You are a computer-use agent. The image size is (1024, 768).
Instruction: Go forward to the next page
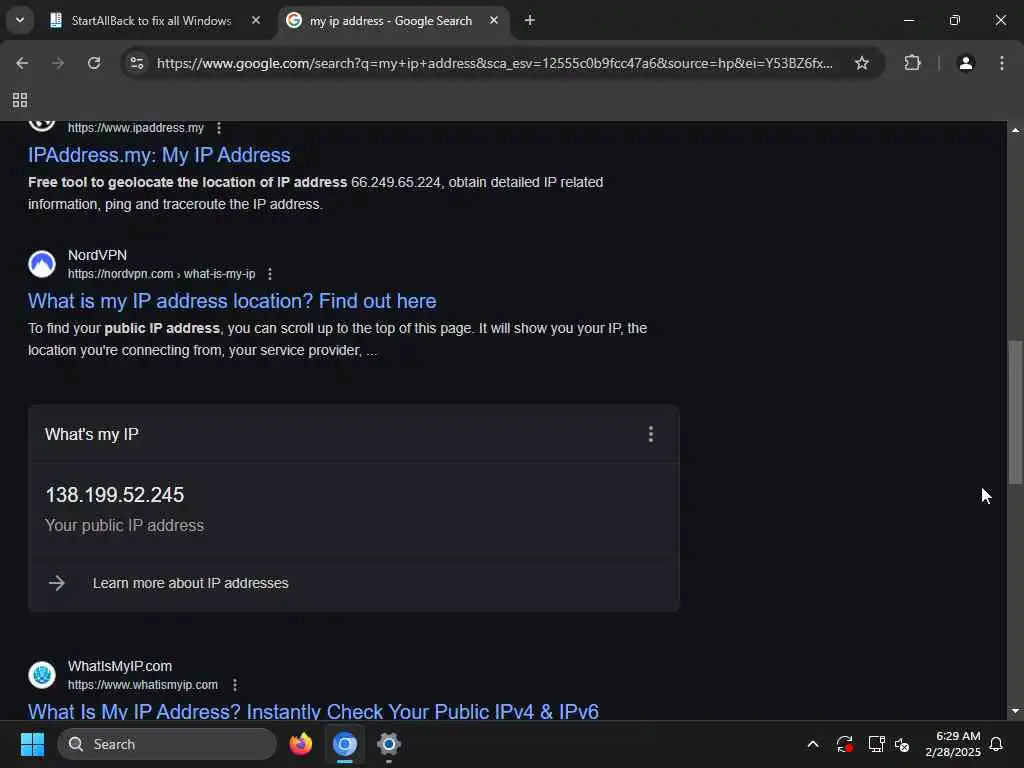point(58,63)
